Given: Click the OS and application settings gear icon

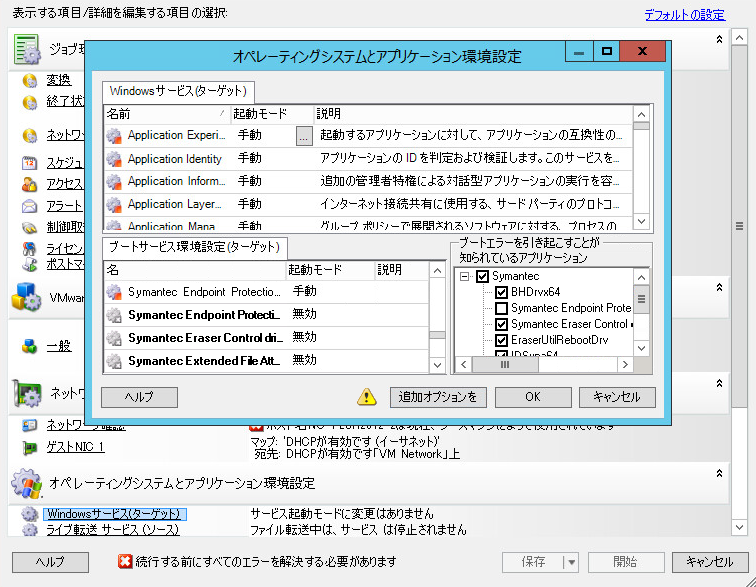Looking at the screenshot, I should click(x=27, y=483).
